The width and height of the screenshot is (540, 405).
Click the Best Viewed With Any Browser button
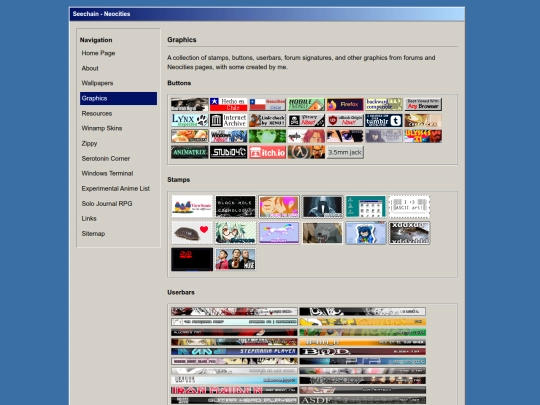pyautogui.click(x=423, y=104)
